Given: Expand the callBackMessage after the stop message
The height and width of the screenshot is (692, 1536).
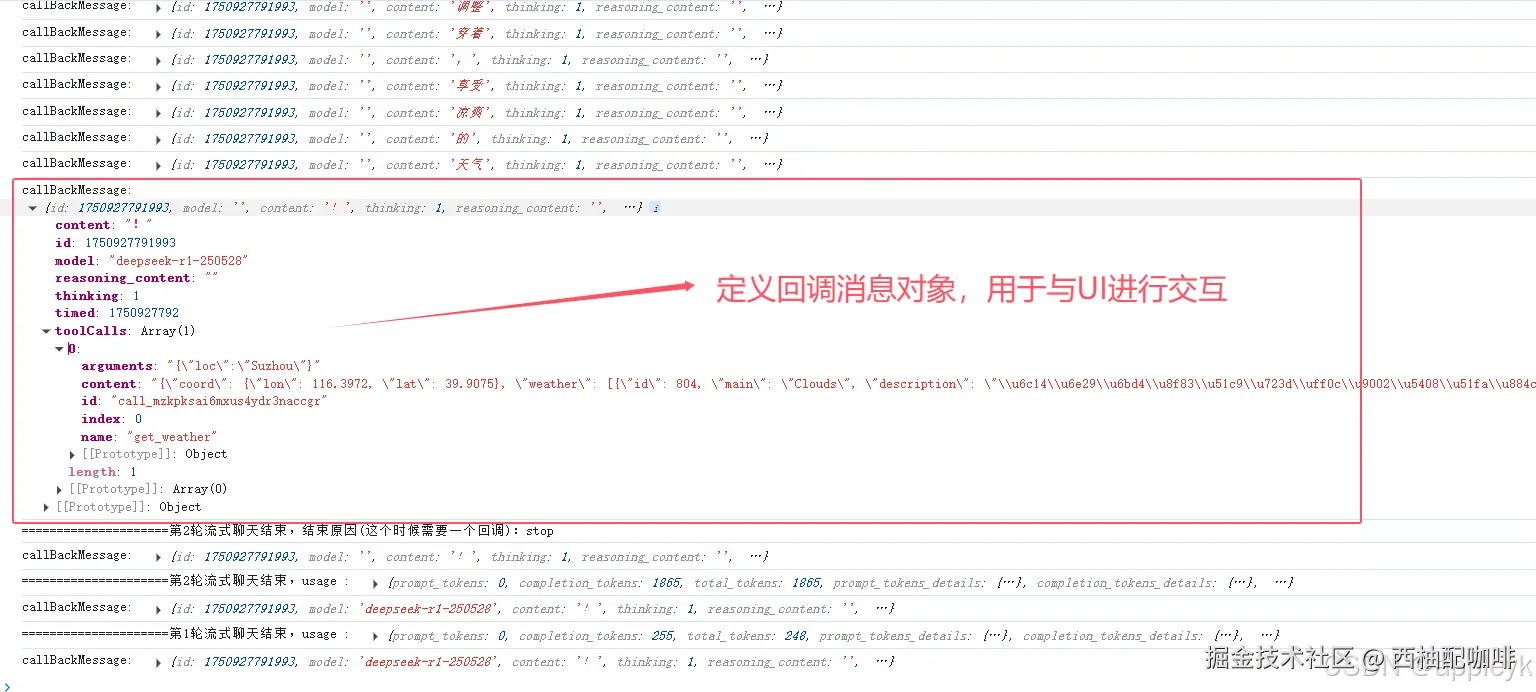Looking at the screenshot, I should tap(158, 555).
